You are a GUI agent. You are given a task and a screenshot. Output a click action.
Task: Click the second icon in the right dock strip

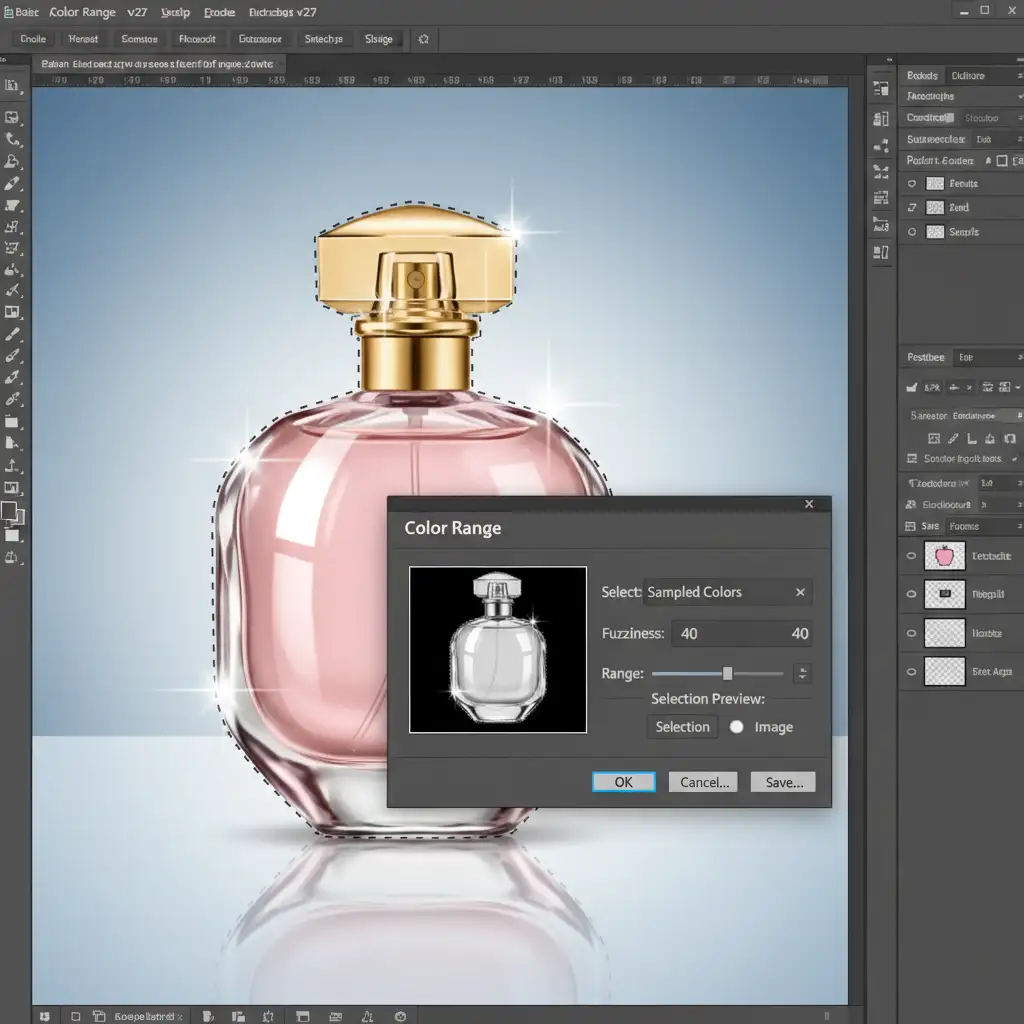tap(881, 119)
